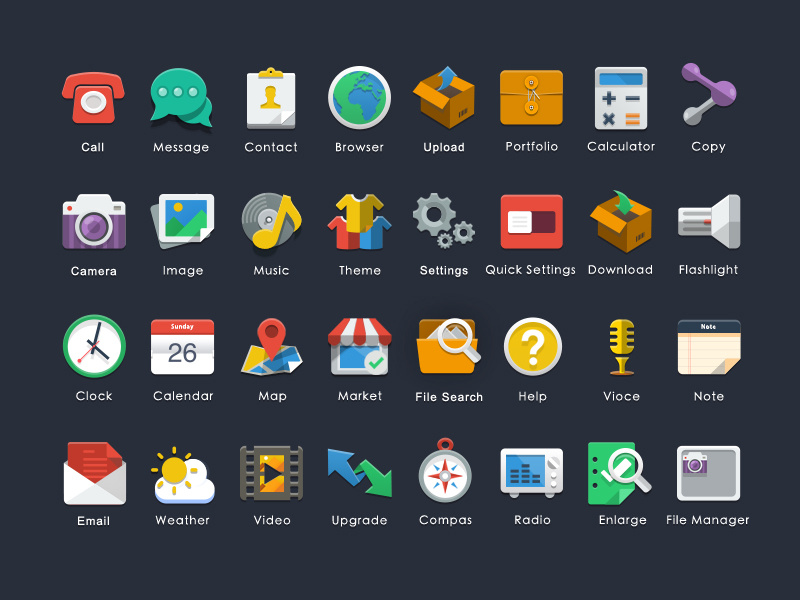Click the Help question mark icon
Screen dimensions: 800x600
[532, 347]
